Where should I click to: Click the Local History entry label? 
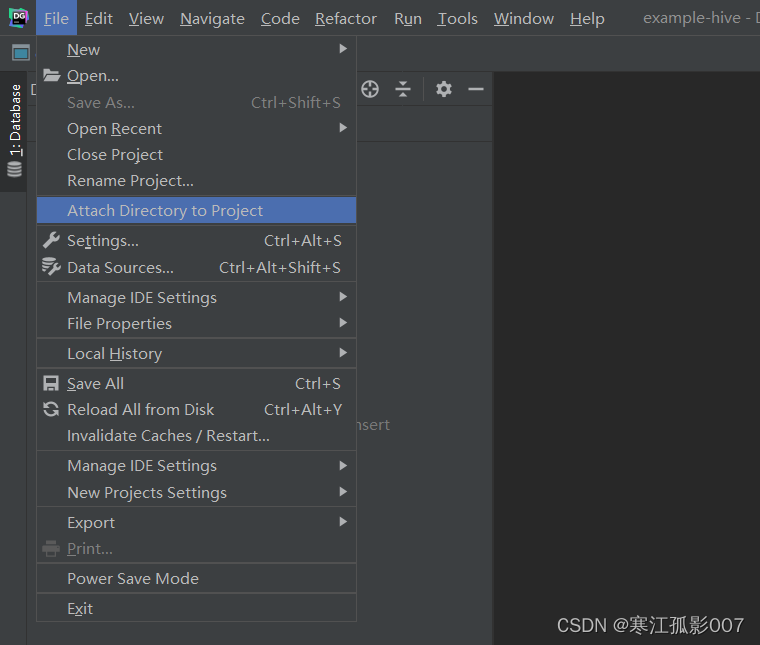click(114, 354)
